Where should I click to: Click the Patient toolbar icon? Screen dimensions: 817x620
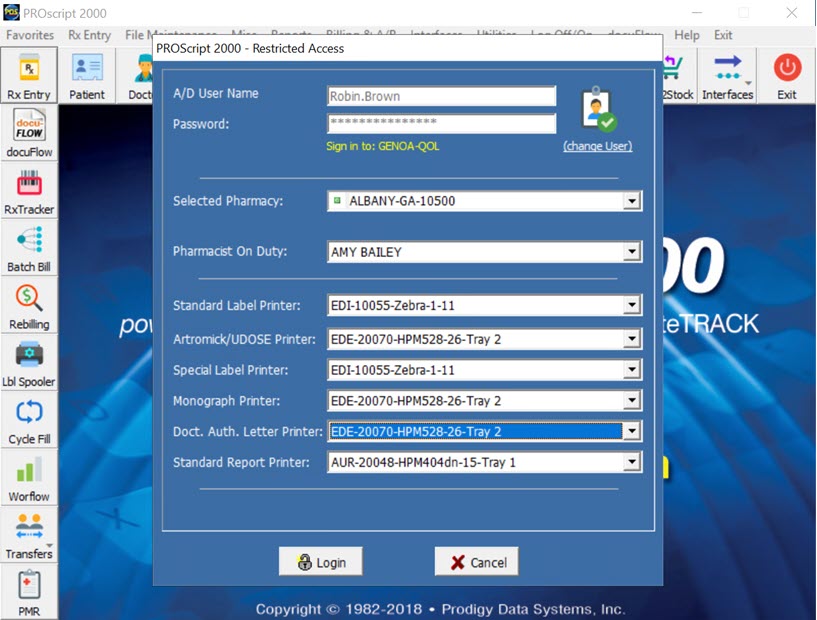click(x=87, y=75)
